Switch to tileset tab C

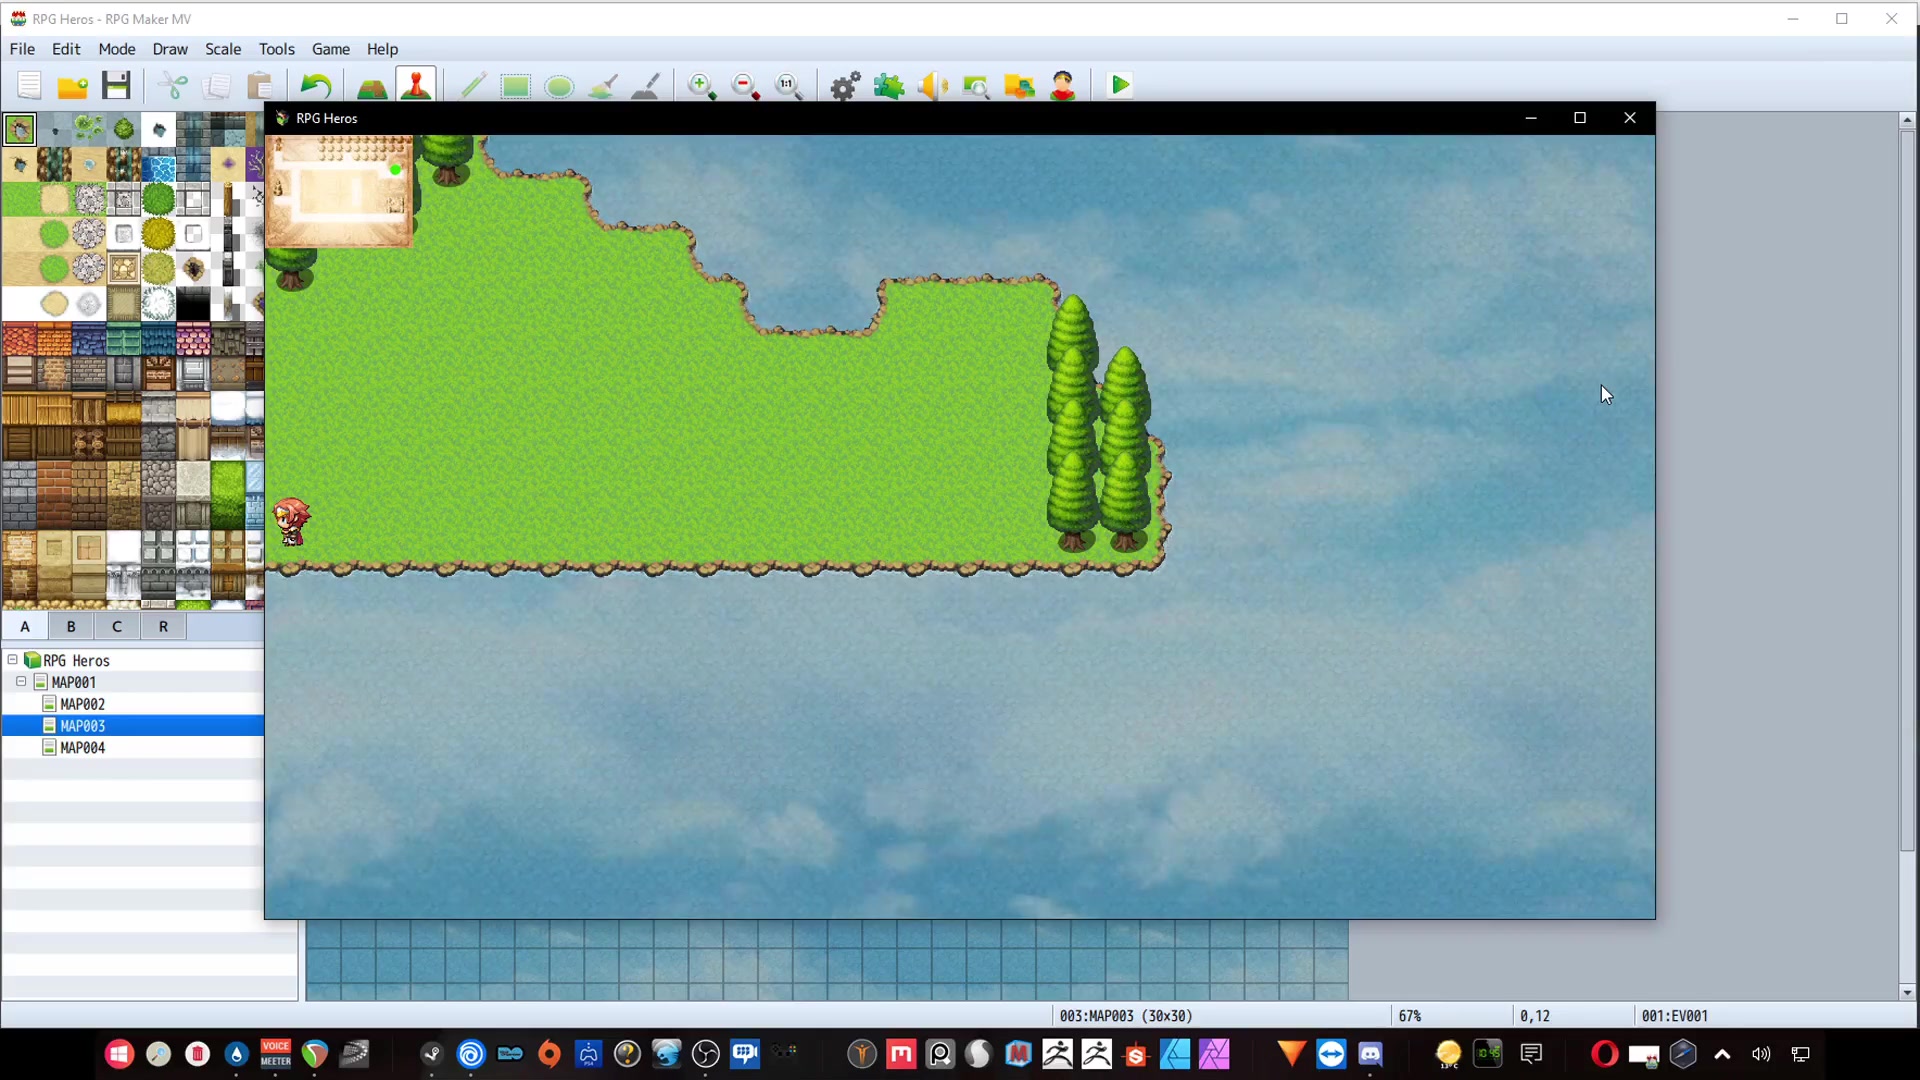click(x=117, y=627)
